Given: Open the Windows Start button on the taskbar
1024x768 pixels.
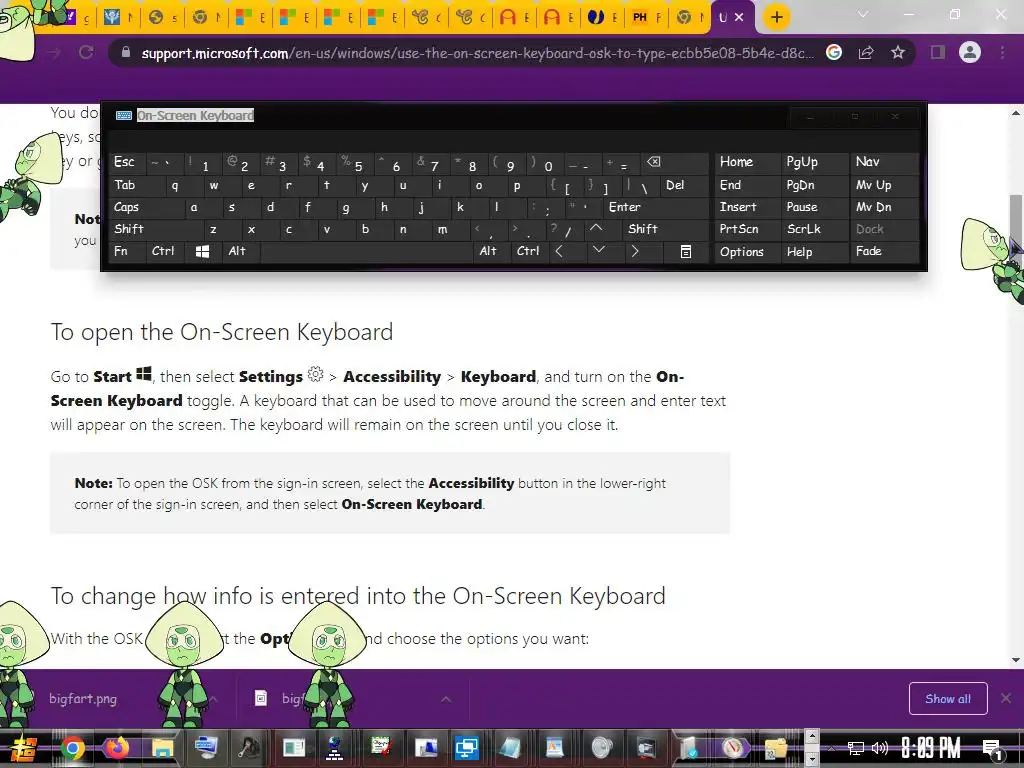Looking at the screenshot, I should [x=23, y=748].
